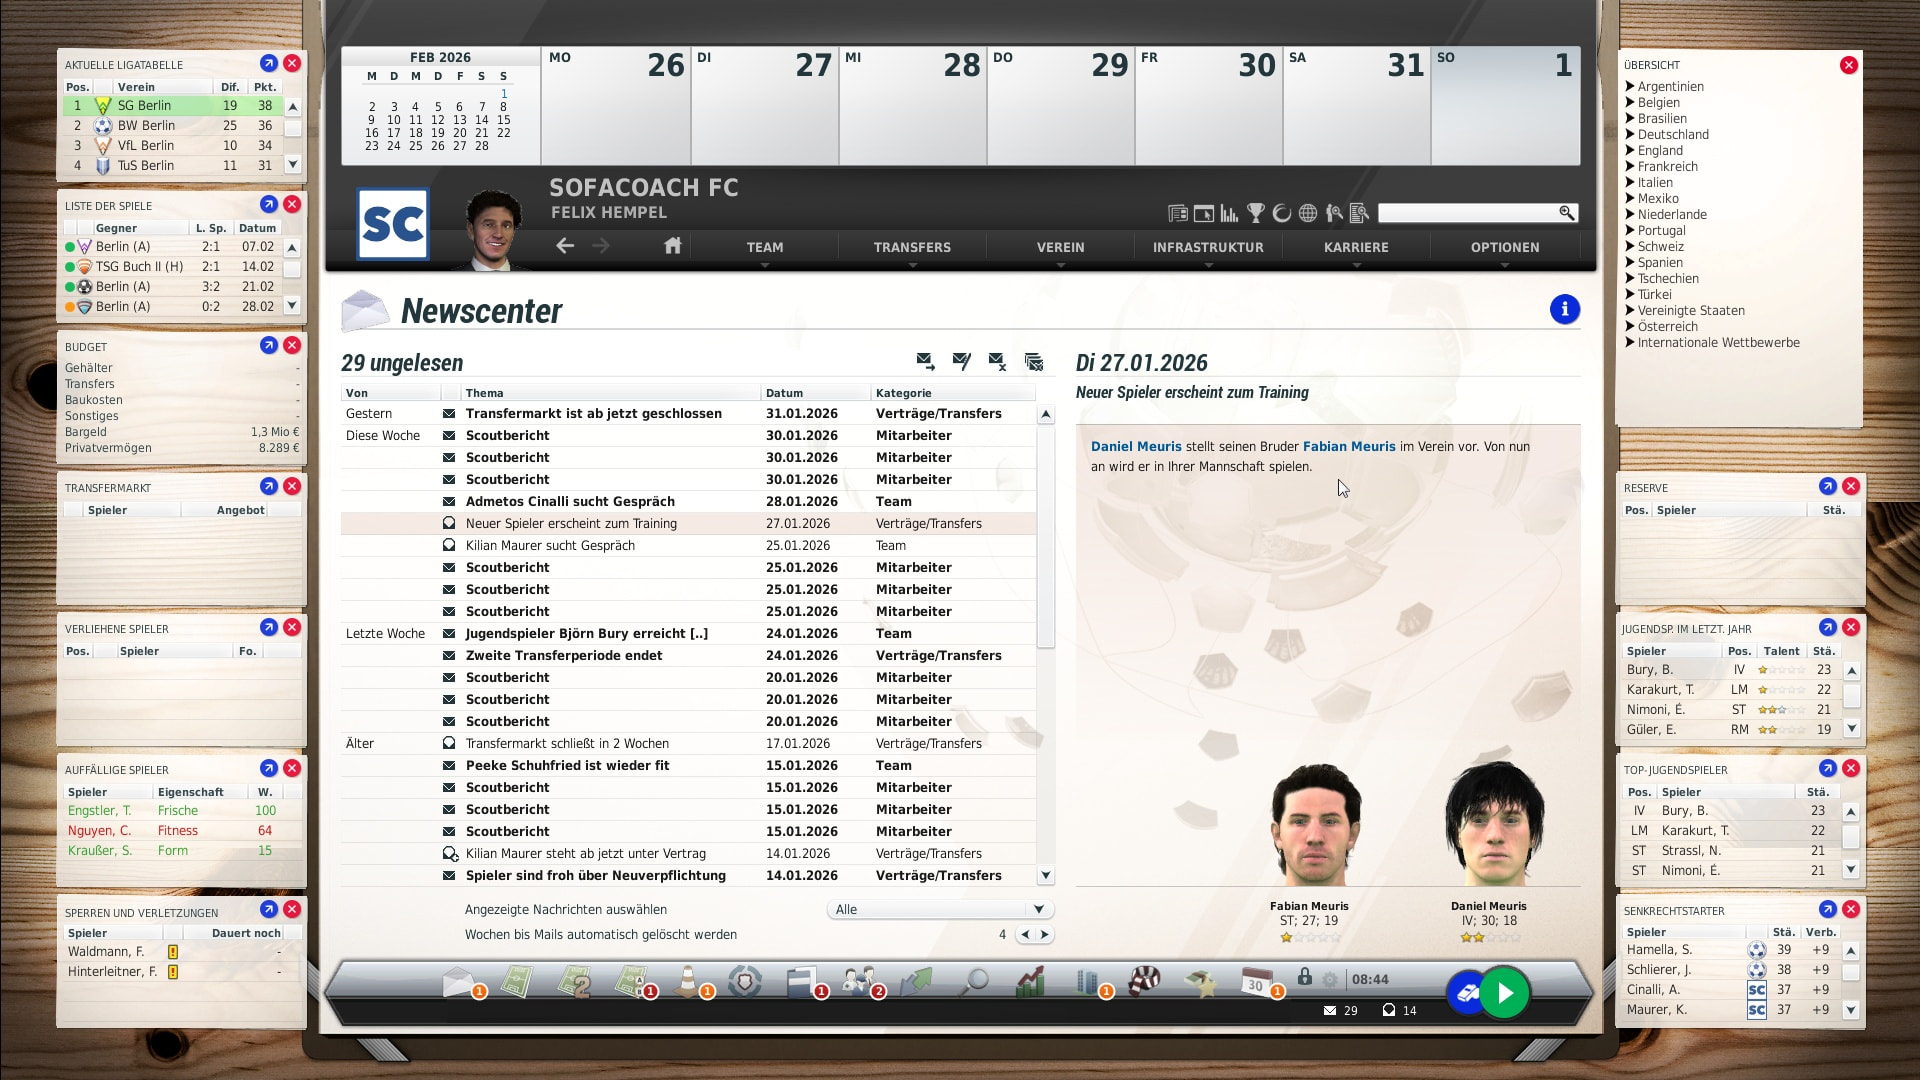
Task: Click the blue info button in Newscenter
Action: coord(1565,310)
